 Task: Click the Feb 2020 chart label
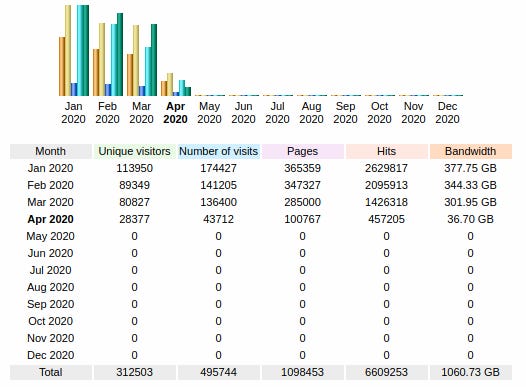coord(107,113)
